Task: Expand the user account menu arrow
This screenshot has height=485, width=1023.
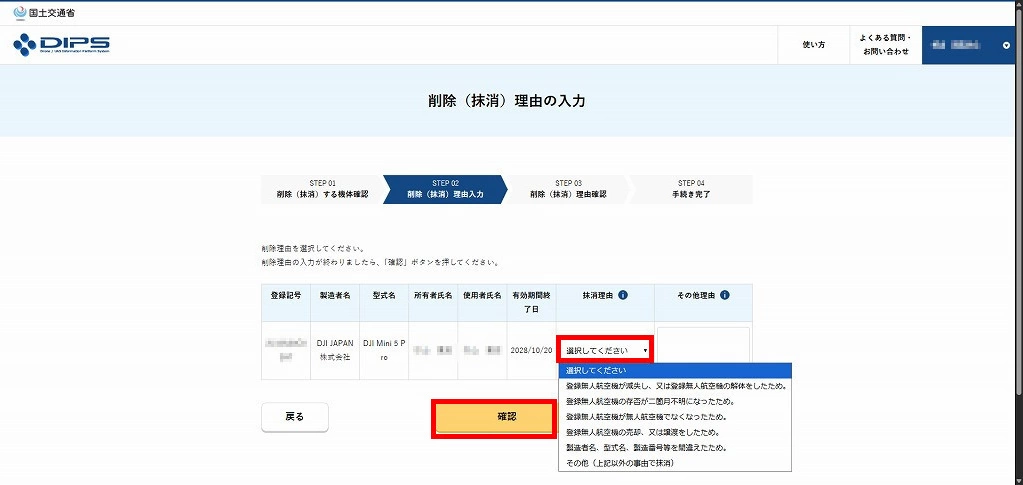Action: (x=1006, y=45)
